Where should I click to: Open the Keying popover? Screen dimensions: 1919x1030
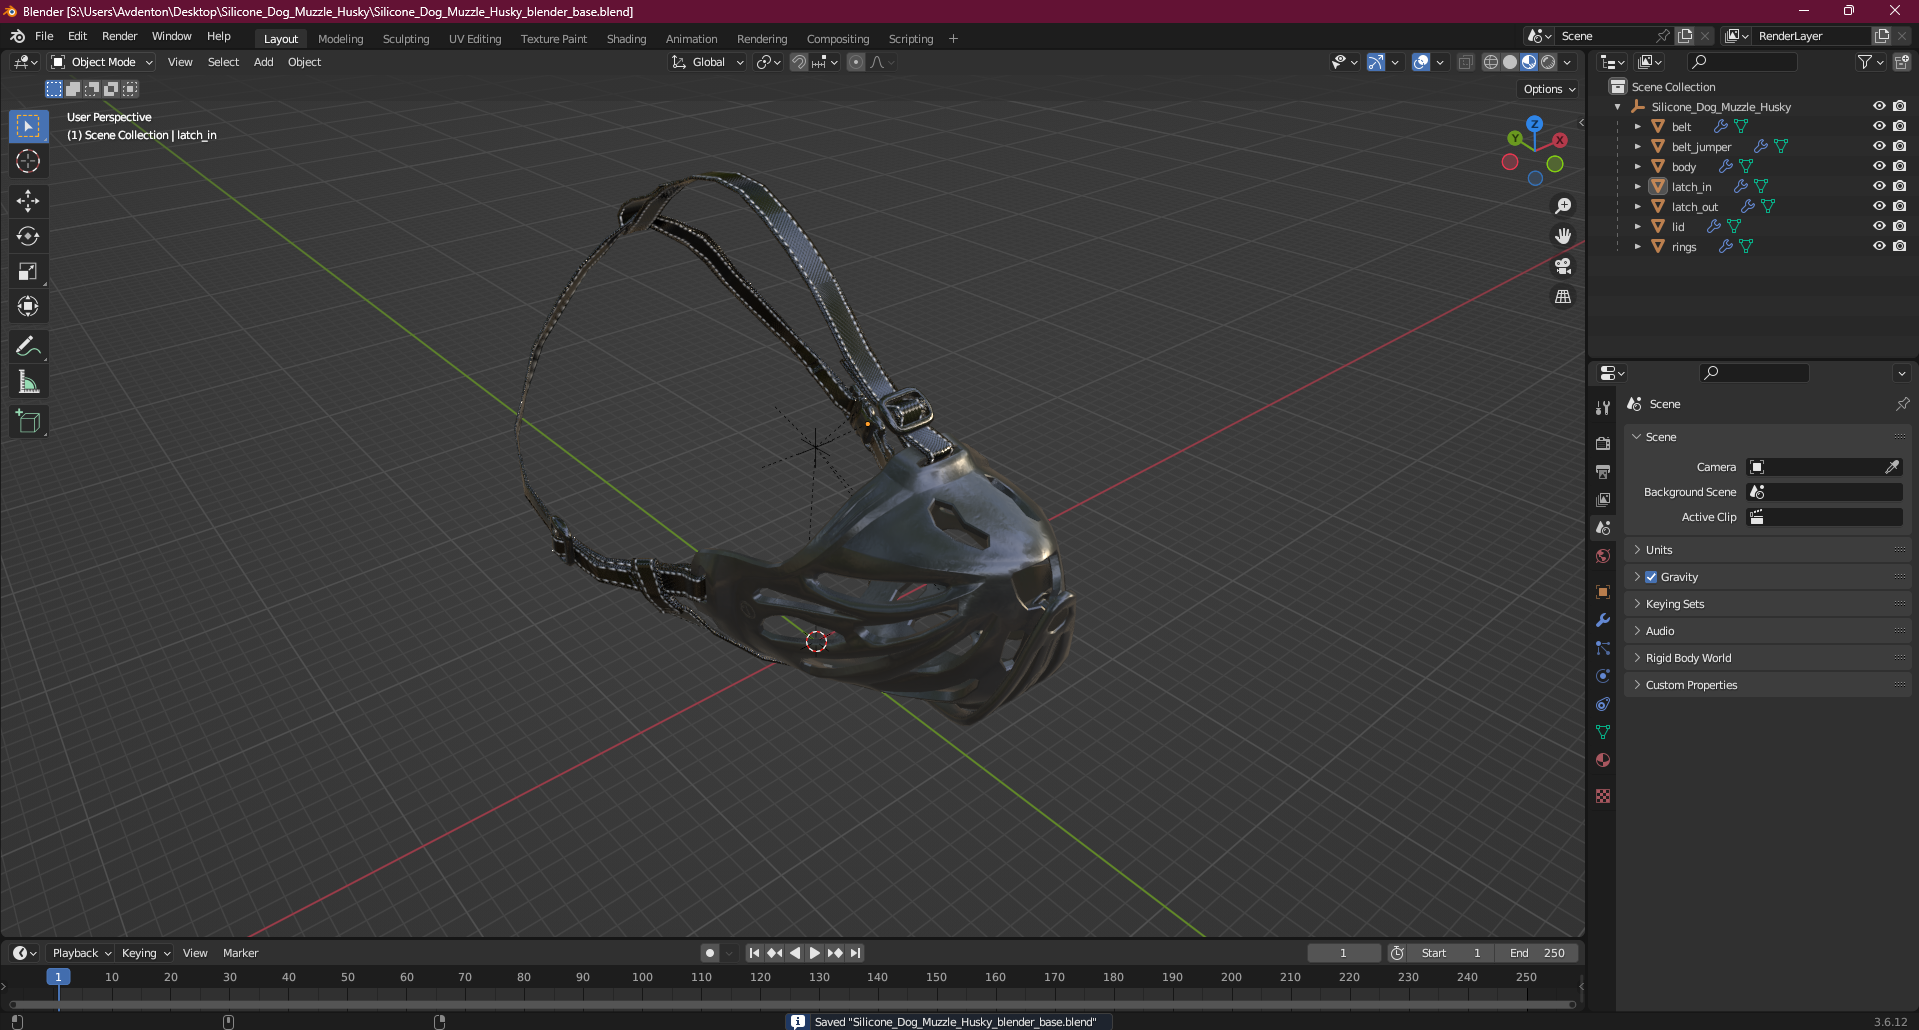[146, 953]
